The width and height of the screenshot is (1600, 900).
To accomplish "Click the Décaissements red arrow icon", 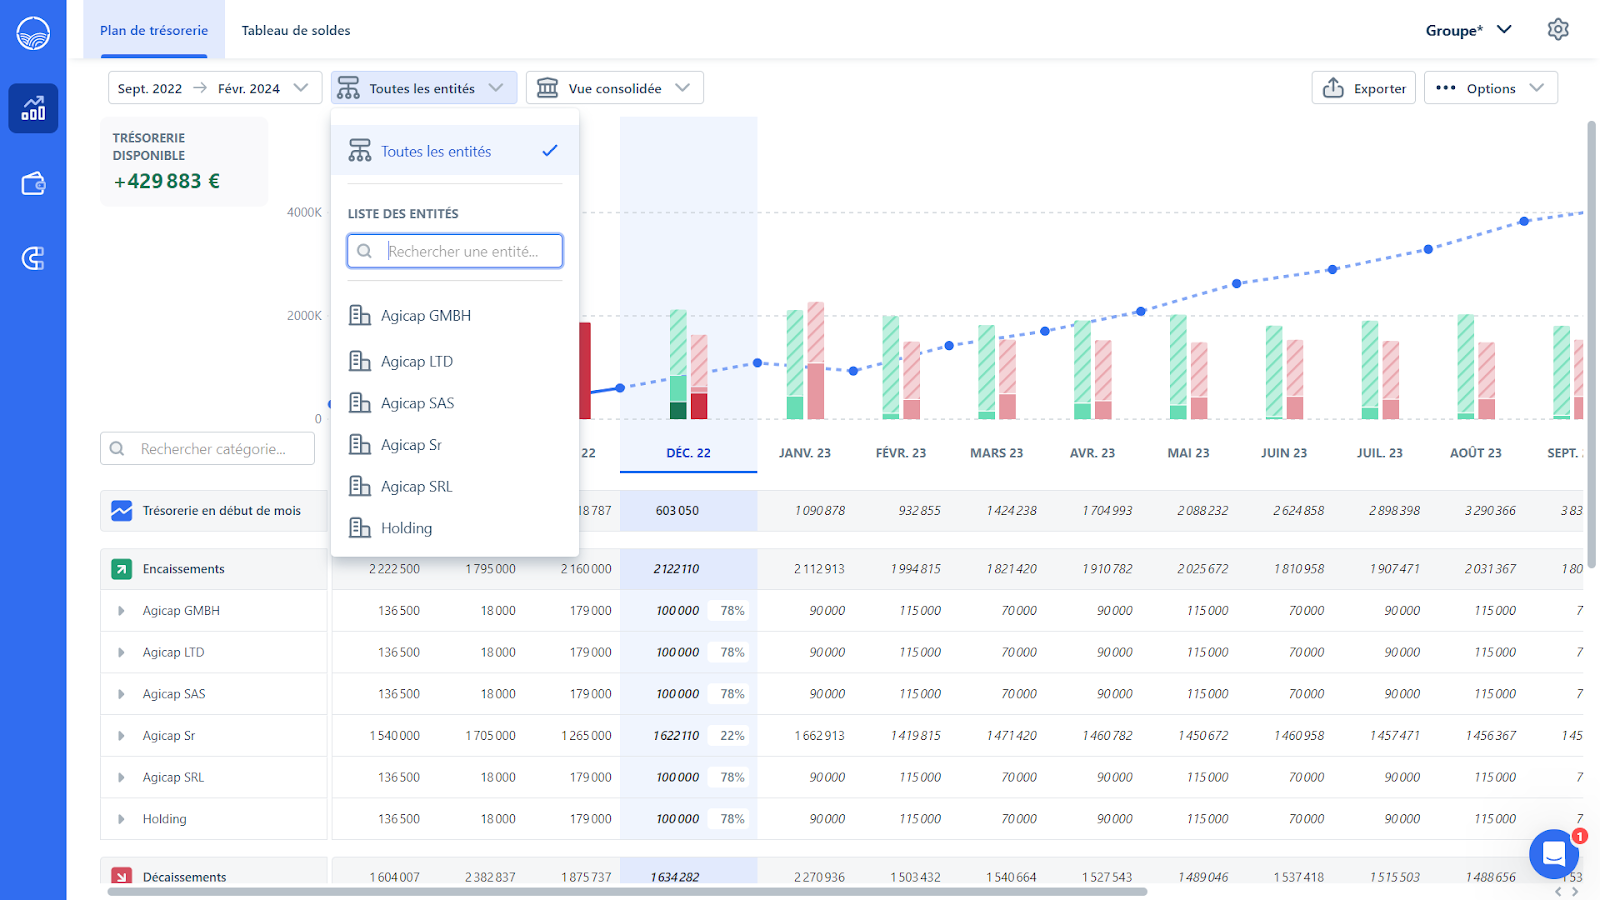I will tap(121, 877).
